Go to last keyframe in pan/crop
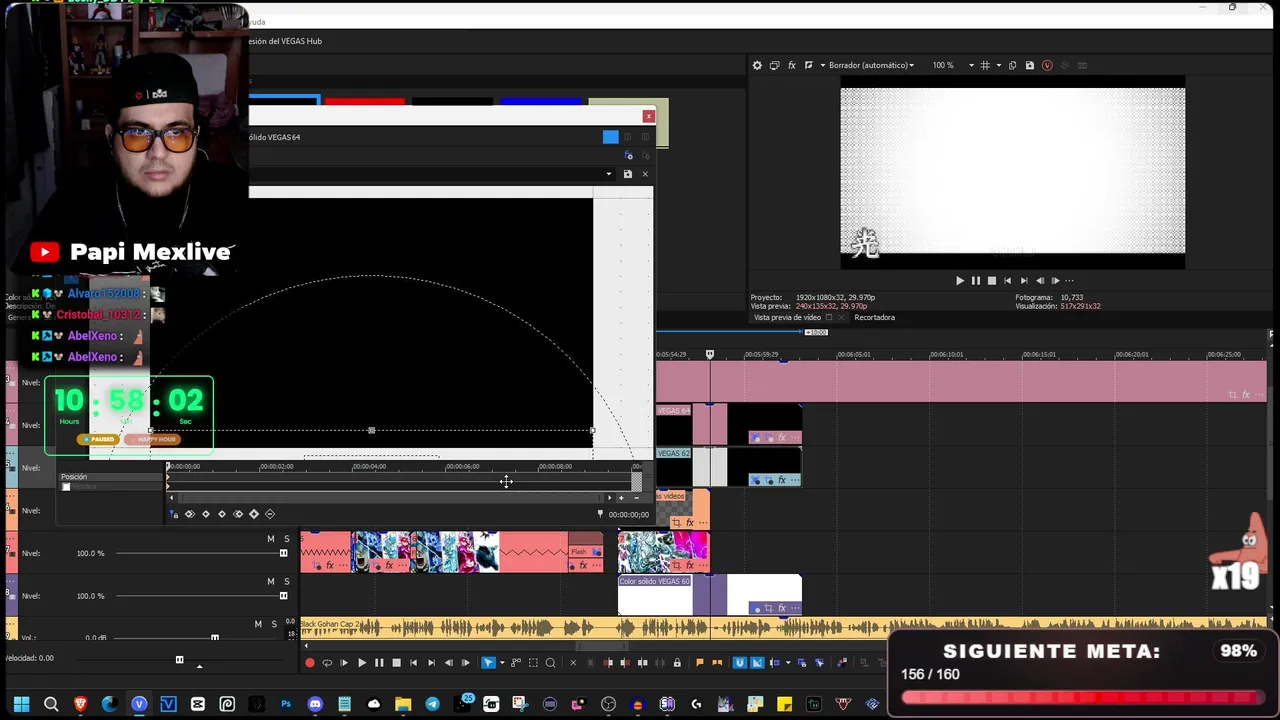This screenshot has width=1280, height=720. [x=238, y=514]
